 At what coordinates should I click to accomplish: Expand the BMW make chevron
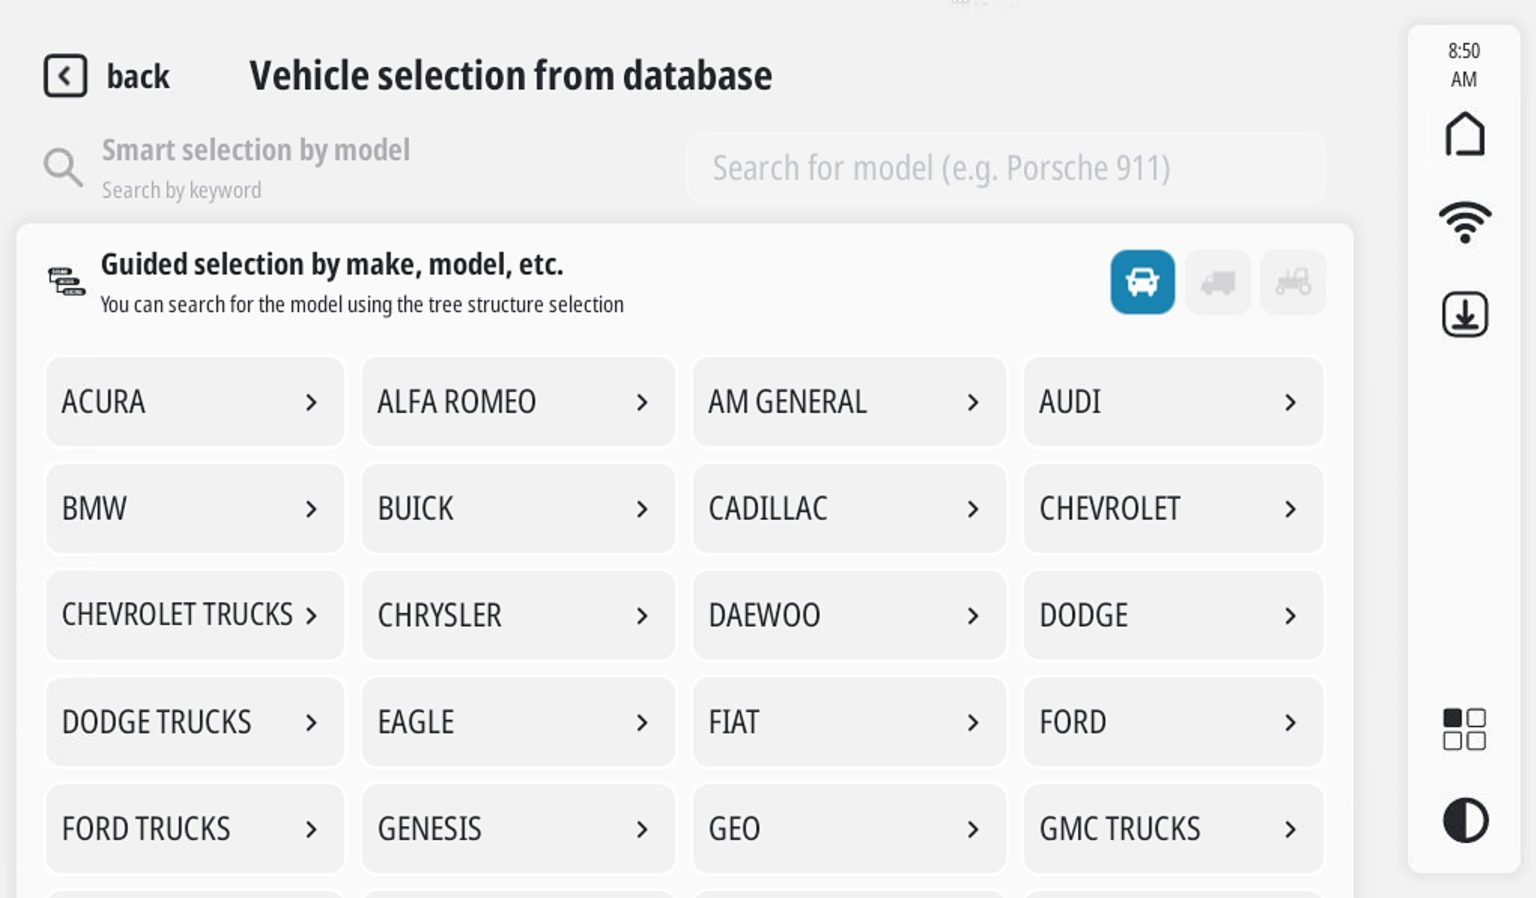pos(311,509)
